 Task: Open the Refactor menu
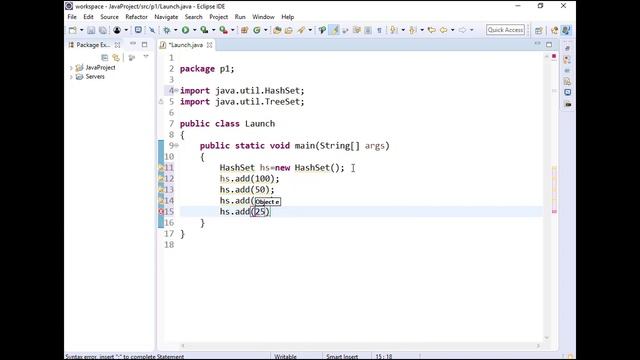(136, 17)
